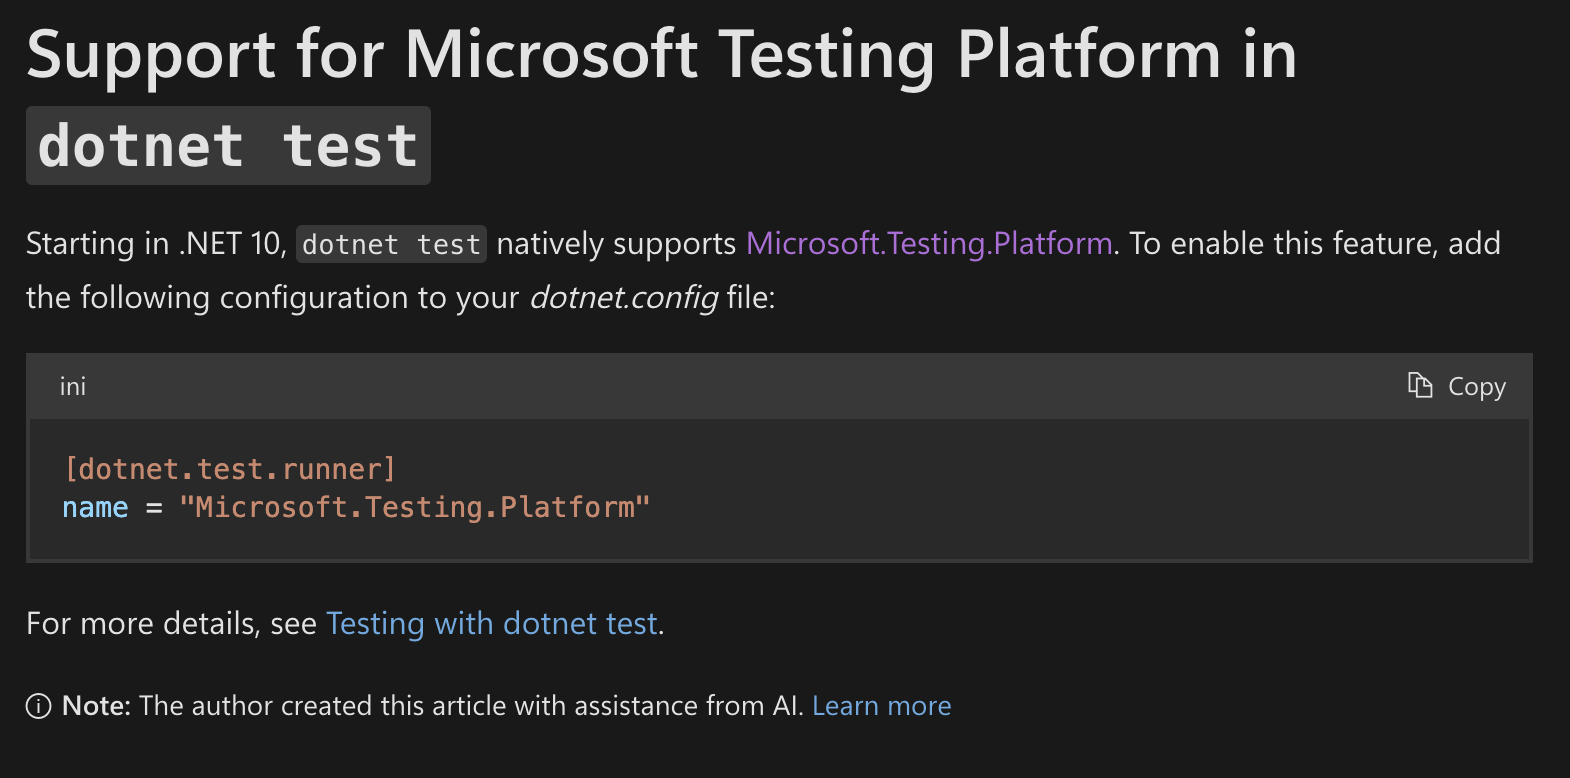Follow the Testing with dotnet test link

point(492,623)
